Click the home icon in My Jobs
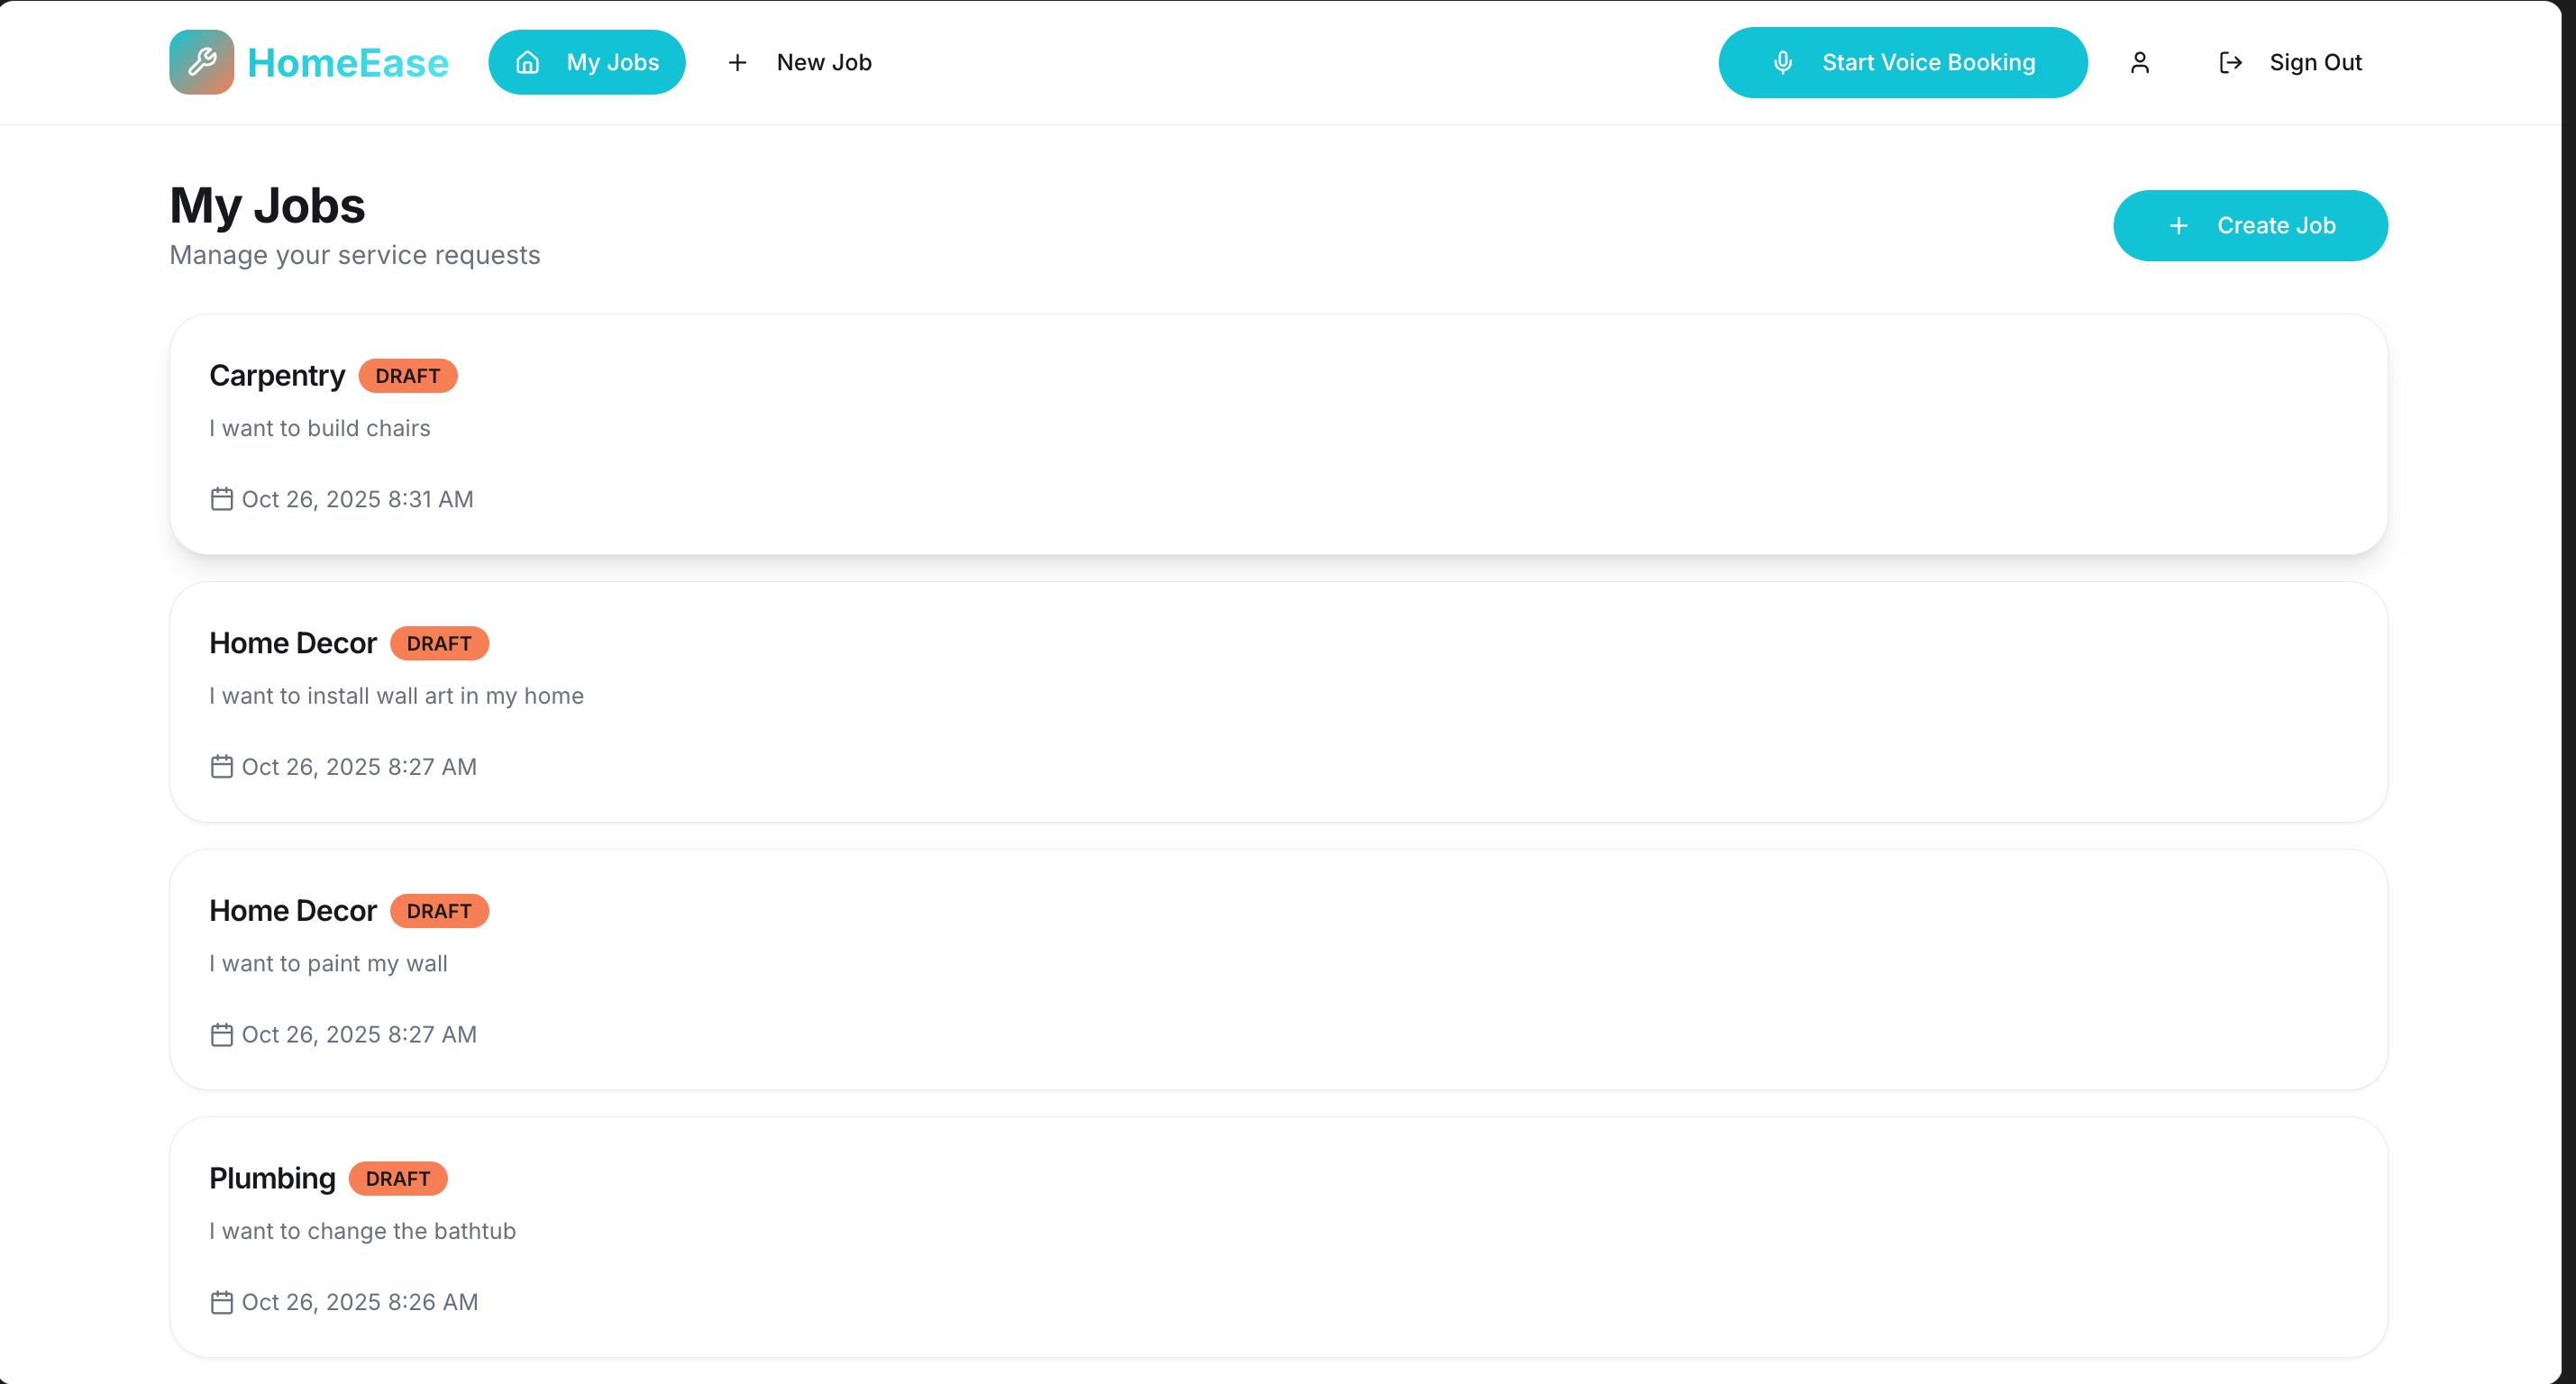The height and width of the screenshot is (1384, 2576). click(x=527, y=63)
